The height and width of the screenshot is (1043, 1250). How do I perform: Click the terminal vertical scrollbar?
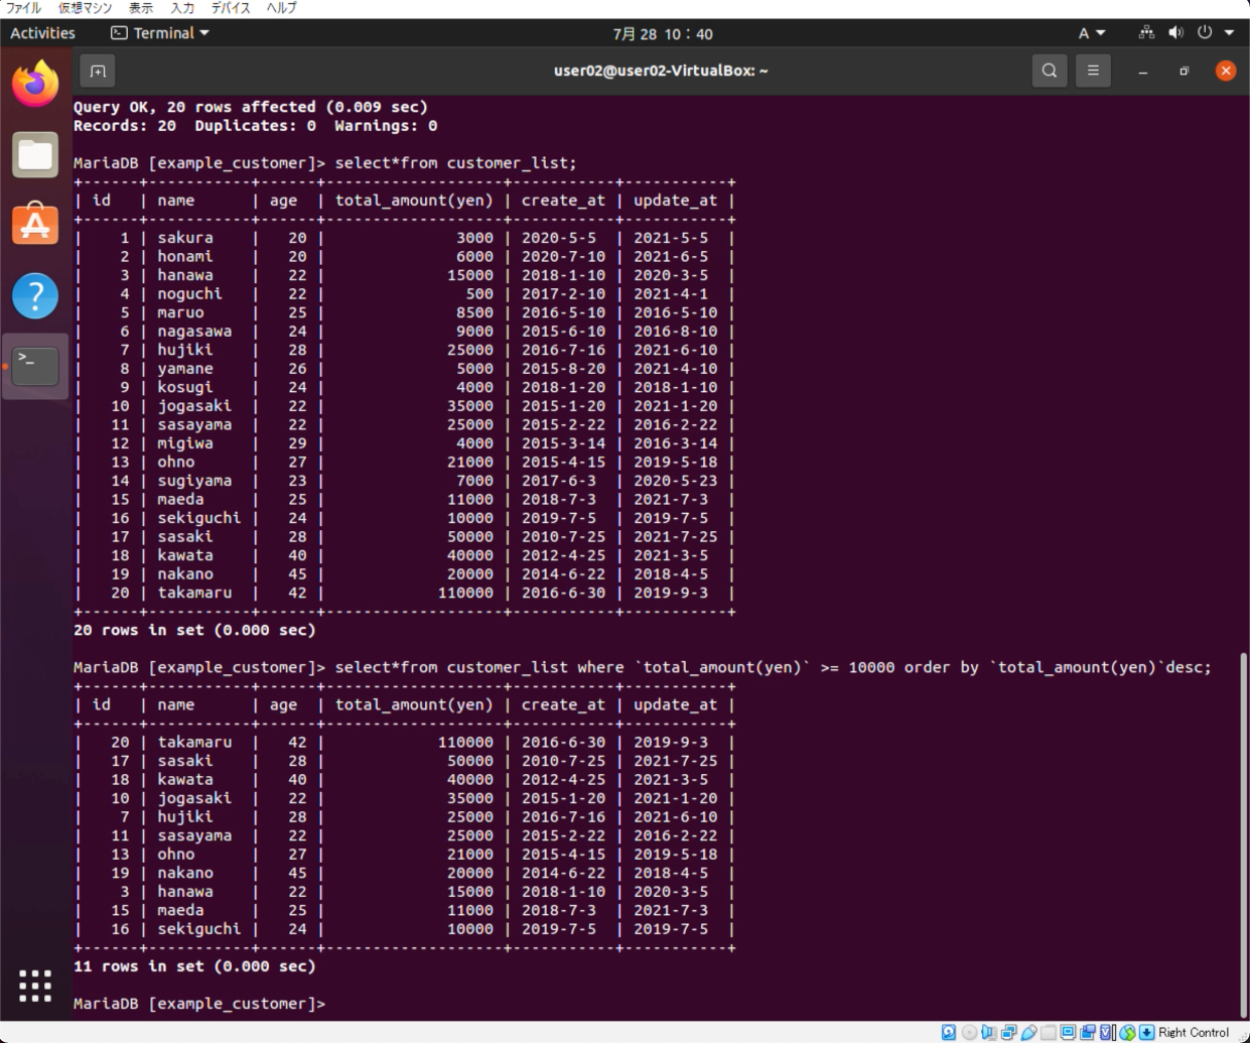pos(1243,830)
